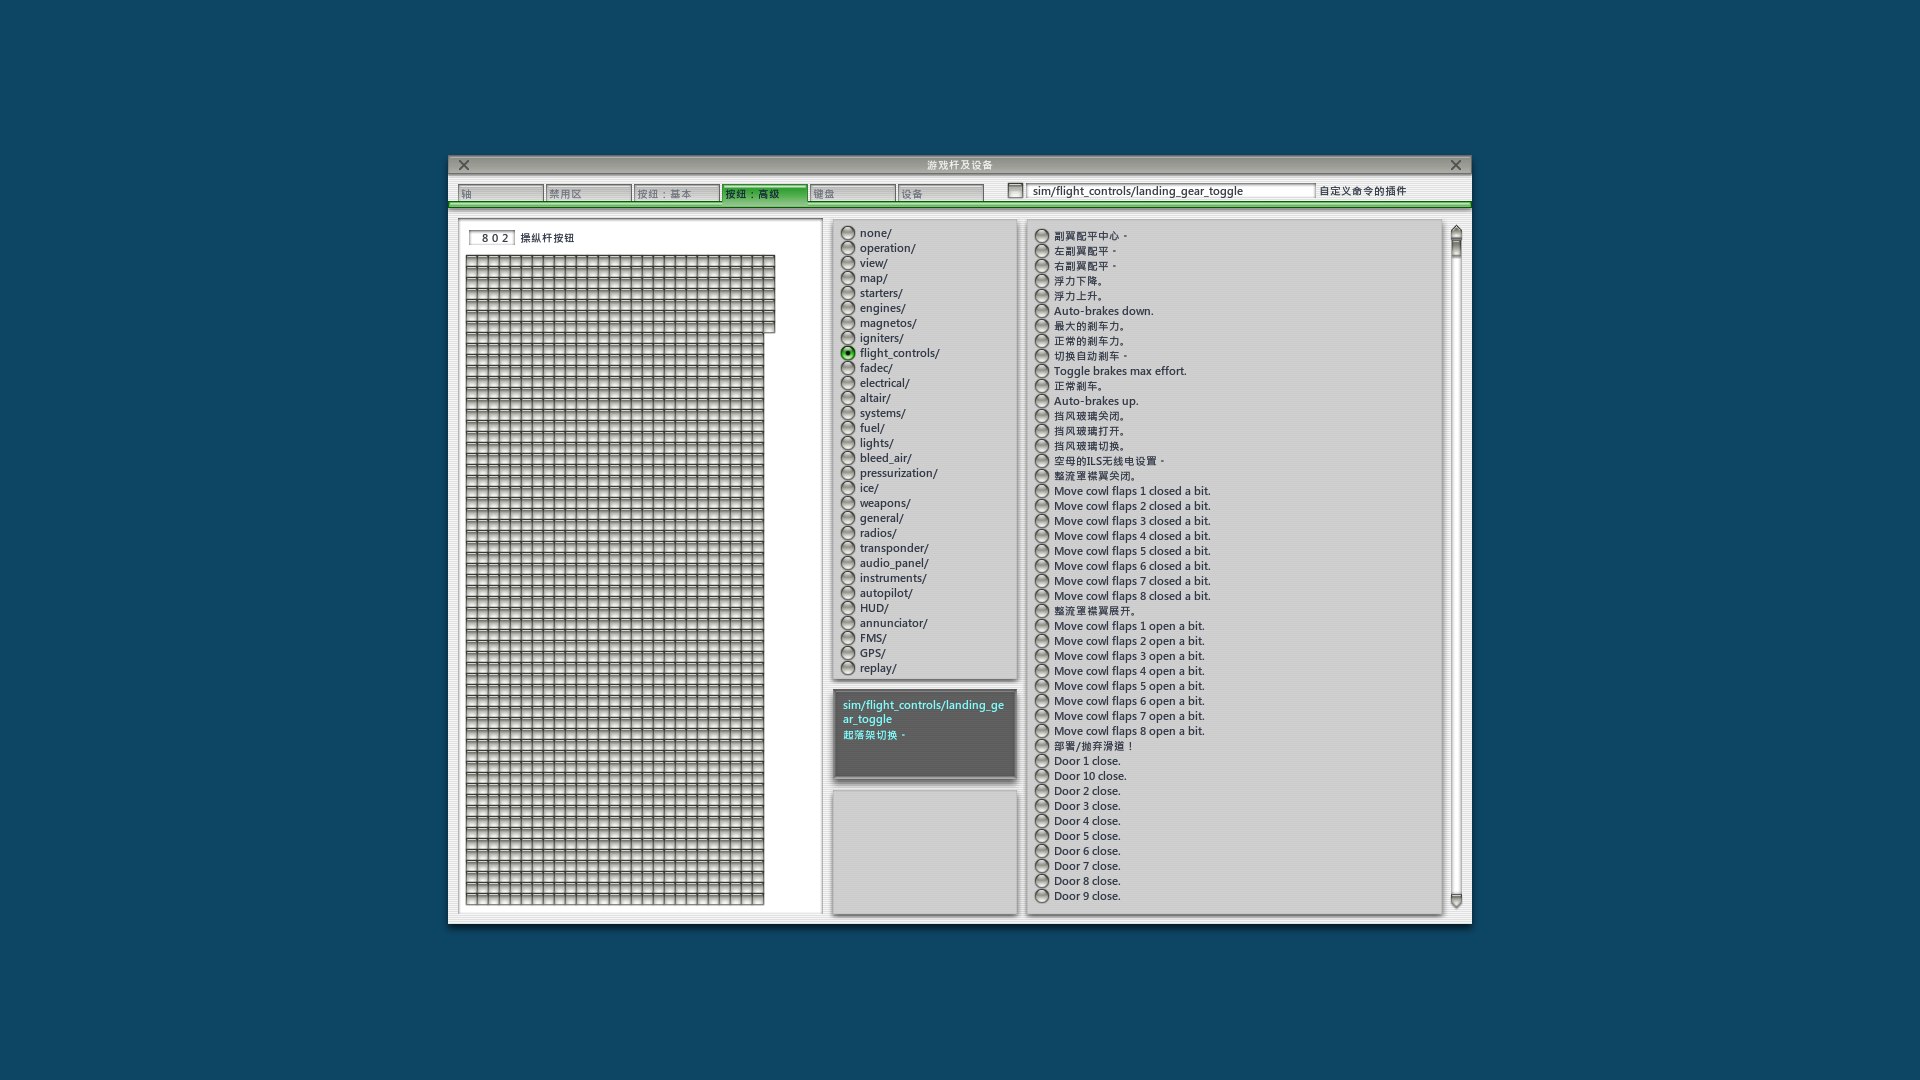This screenshot has width=1920, height=1080.
Task: Open the 设备 (Equipment) tab
Action: 941,193
